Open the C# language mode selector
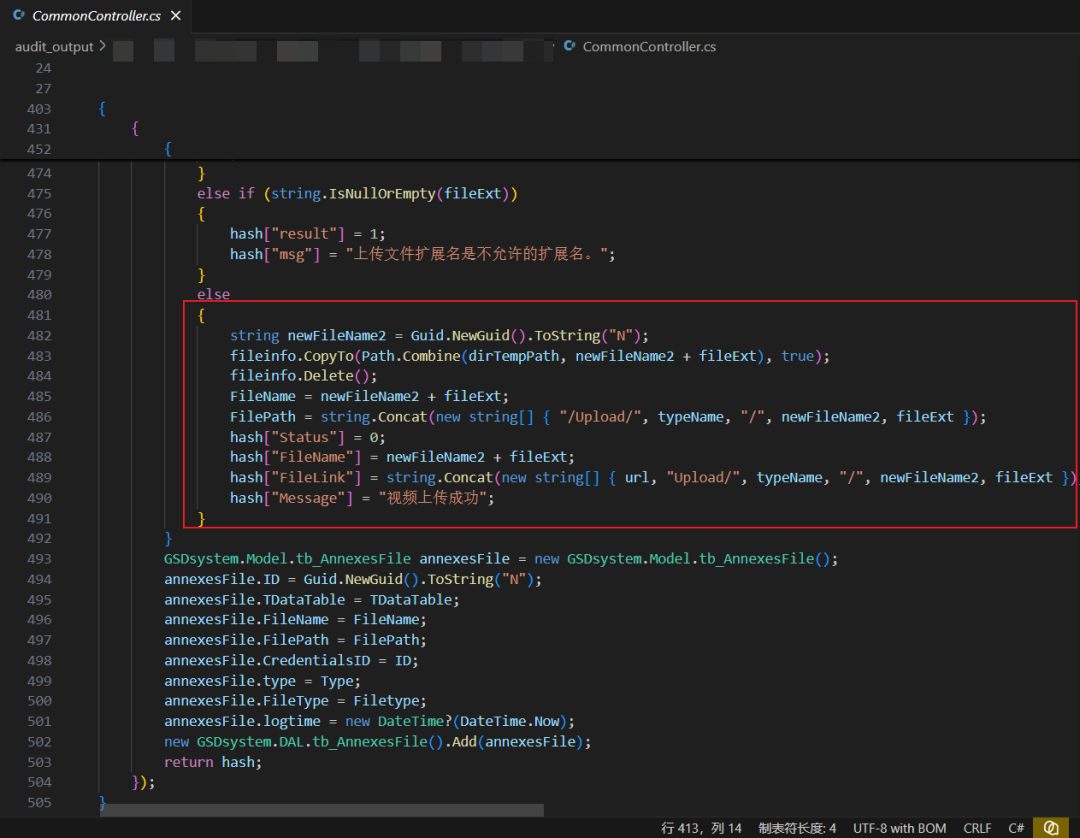This screenshot has height=838, width=1080. coord(1016,828)
